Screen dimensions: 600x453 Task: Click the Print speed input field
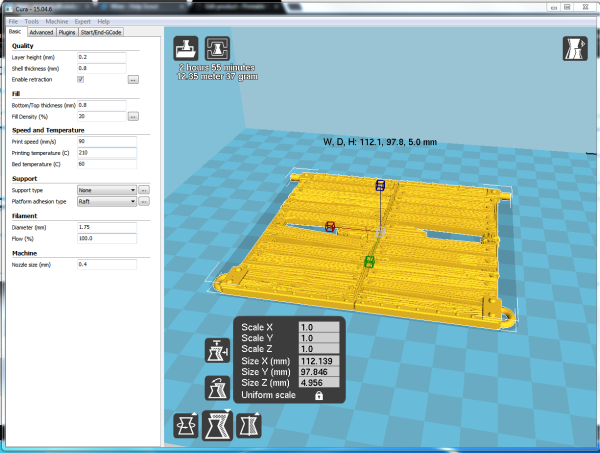(107, 142)
